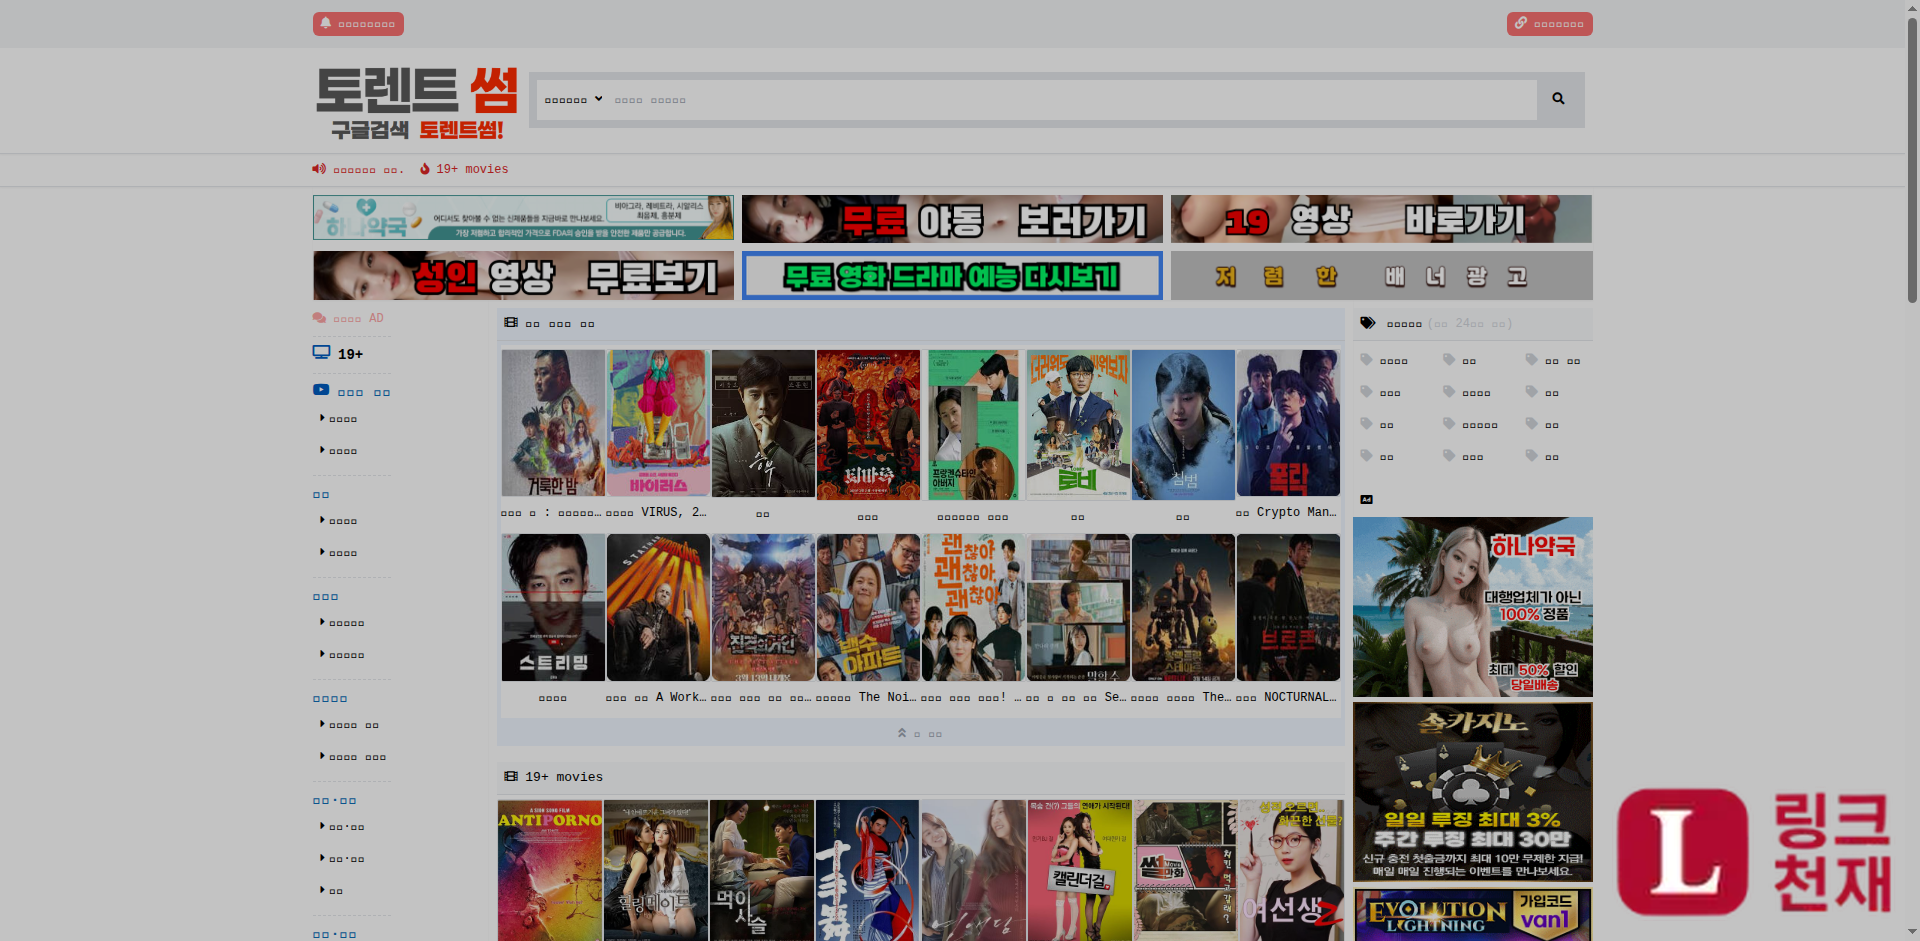Open the 먹이사슬 movie poster
Viewport: 1920px width, 941px height.
coord(762,870)
